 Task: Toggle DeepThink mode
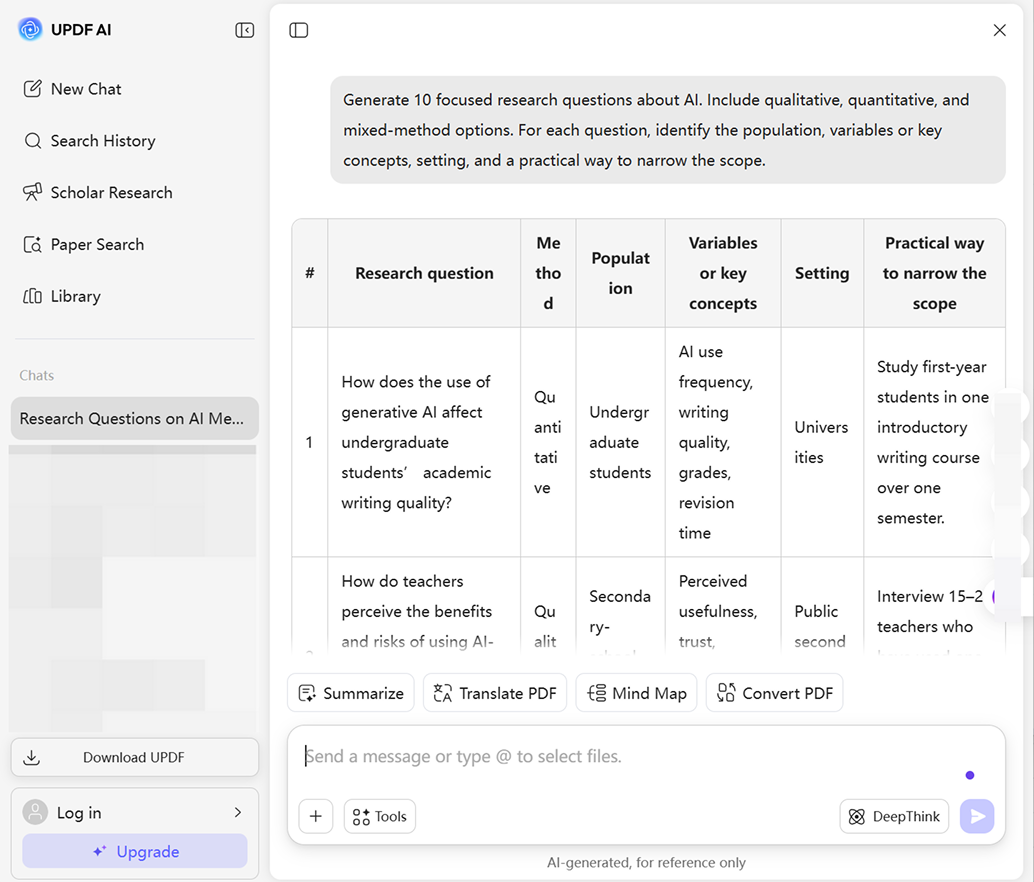click(x=894, y=817)
